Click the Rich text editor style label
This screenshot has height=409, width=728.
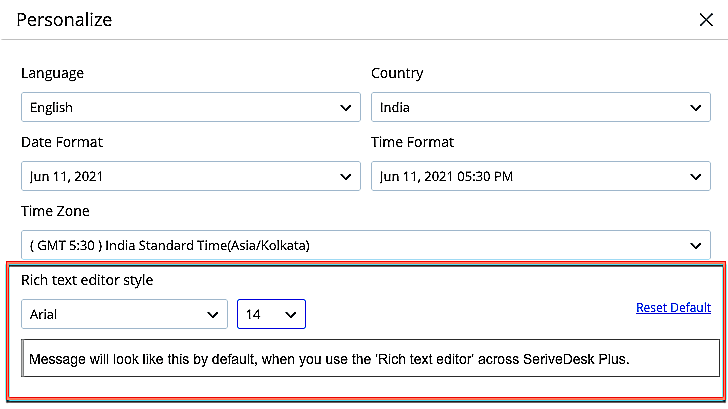[87, 280]
